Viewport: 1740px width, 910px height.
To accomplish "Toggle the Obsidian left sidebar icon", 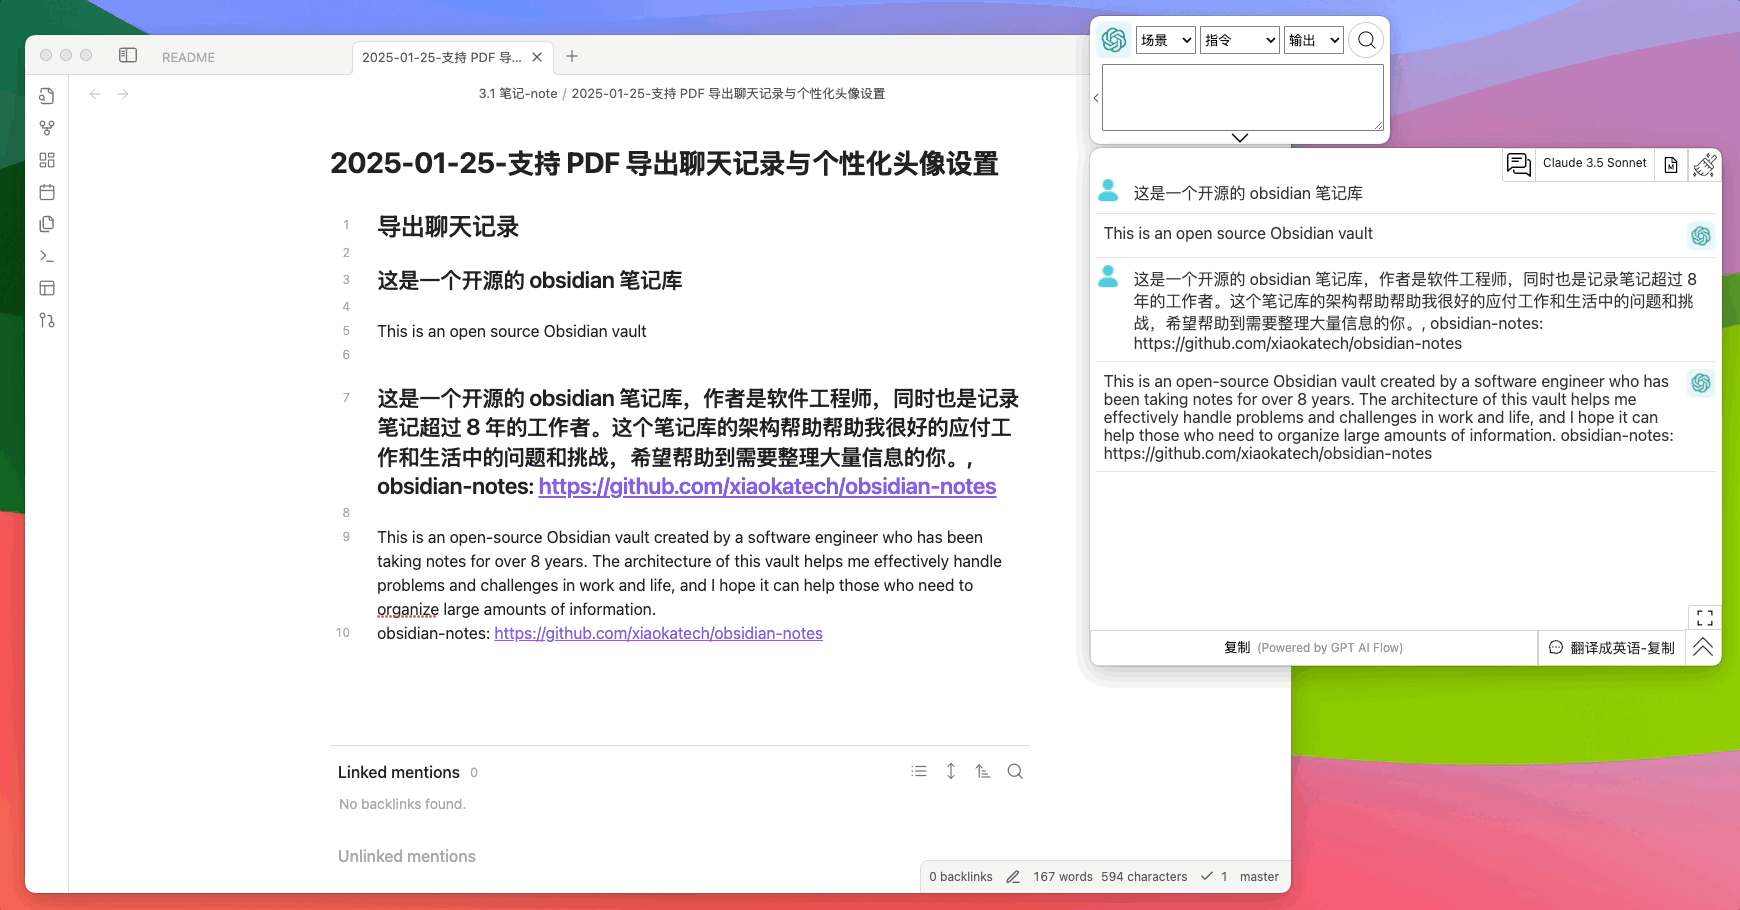I will [x=128, y=56].
